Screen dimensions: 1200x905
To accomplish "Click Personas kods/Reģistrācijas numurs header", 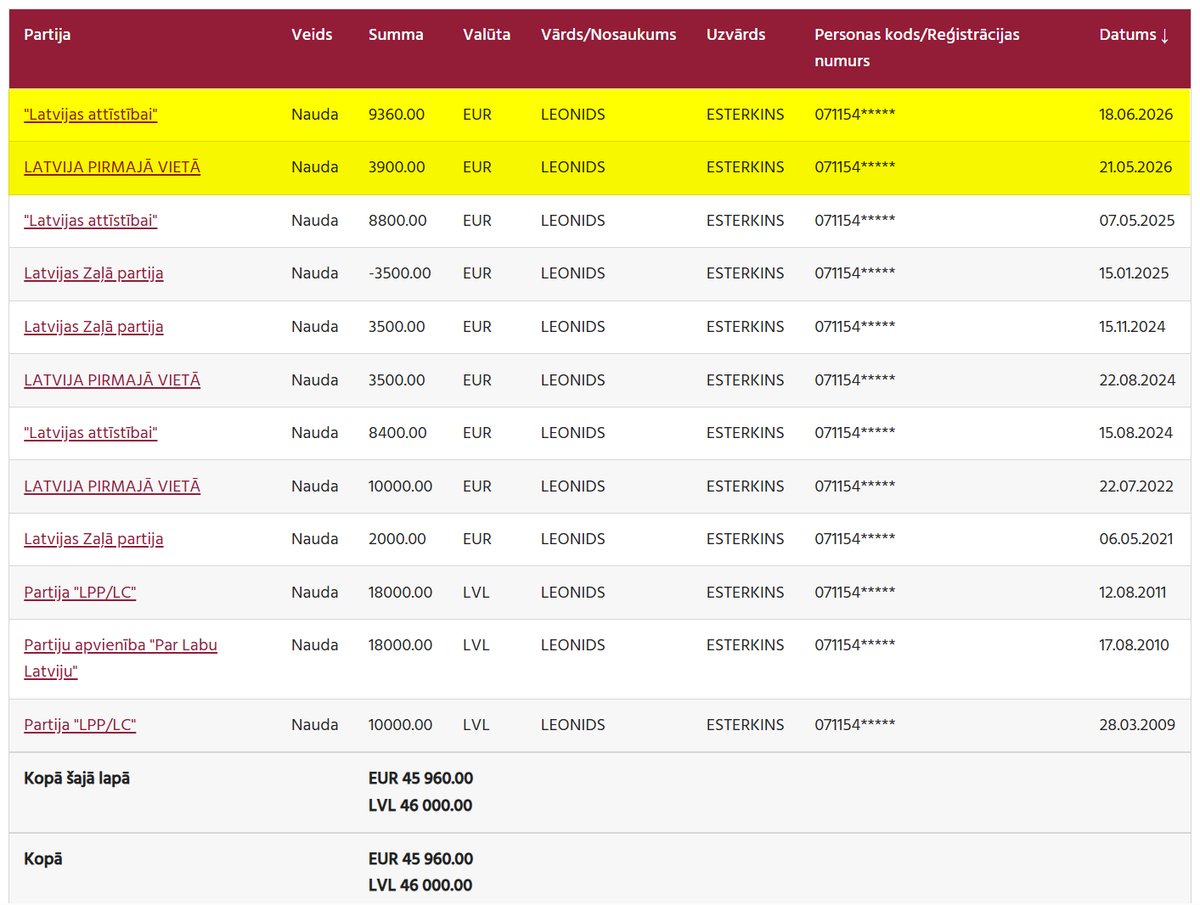I will click(x=917, y=48).
